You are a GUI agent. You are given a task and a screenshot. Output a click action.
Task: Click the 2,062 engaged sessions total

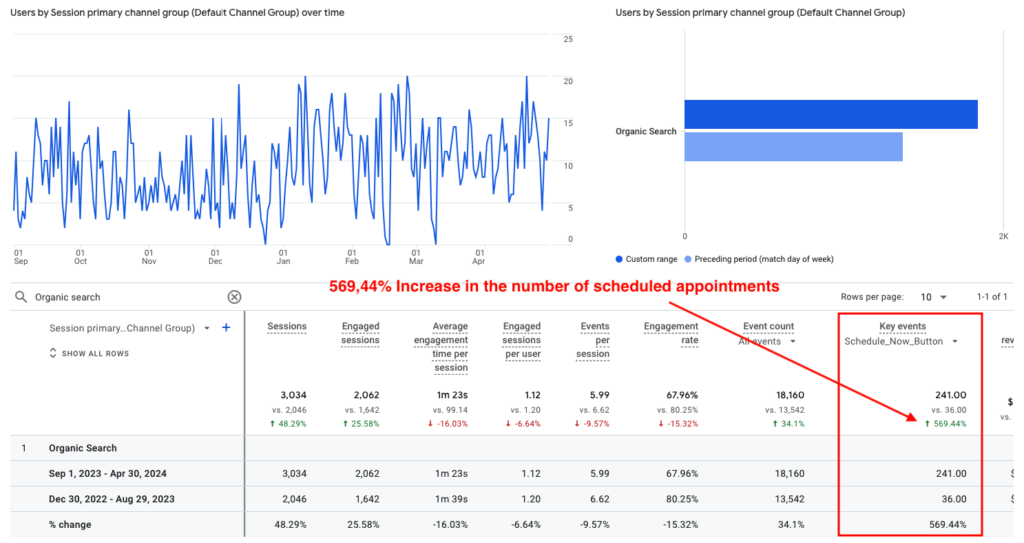366,395
